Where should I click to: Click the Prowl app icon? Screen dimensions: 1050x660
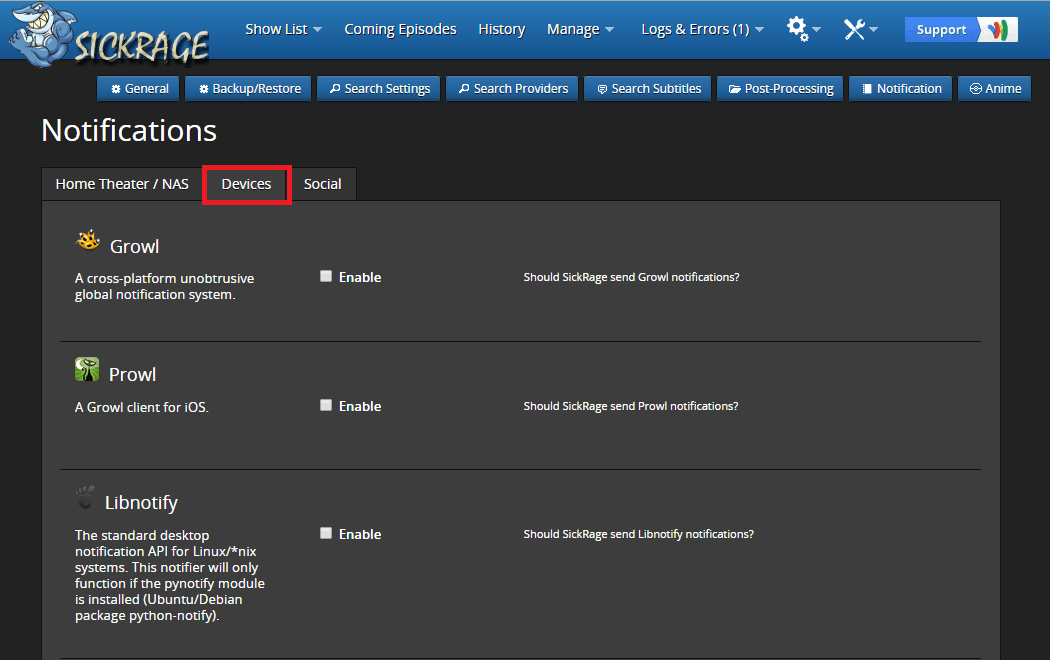pos(87,370)
